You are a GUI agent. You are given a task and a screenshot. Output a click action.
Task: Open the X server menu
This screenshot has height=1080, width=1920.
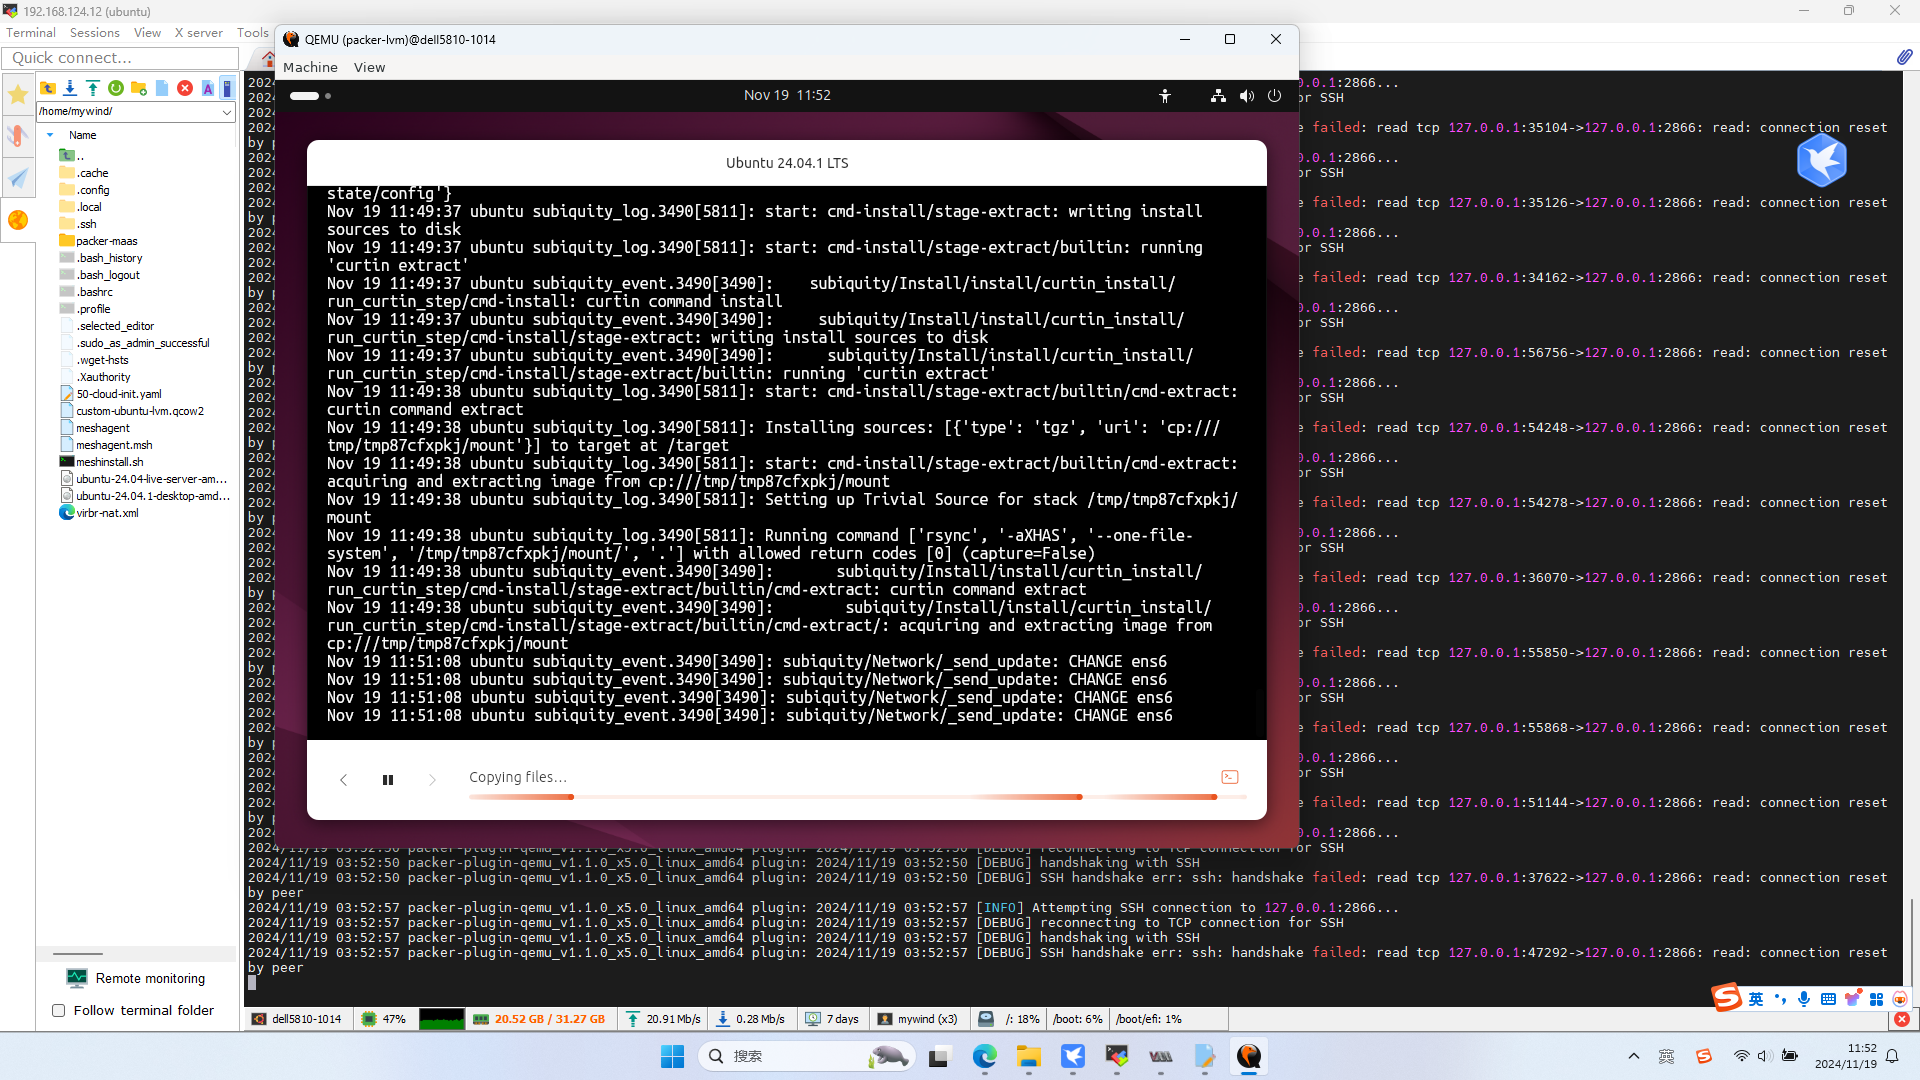pyautogui.click(x=199, y=33)
